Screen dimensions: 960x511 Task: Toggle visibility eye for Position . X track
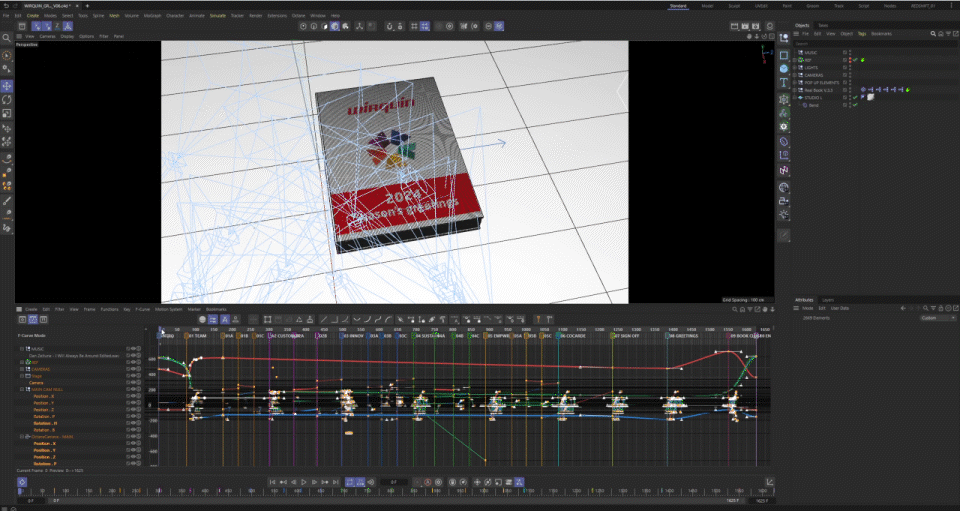click(133, 396)
